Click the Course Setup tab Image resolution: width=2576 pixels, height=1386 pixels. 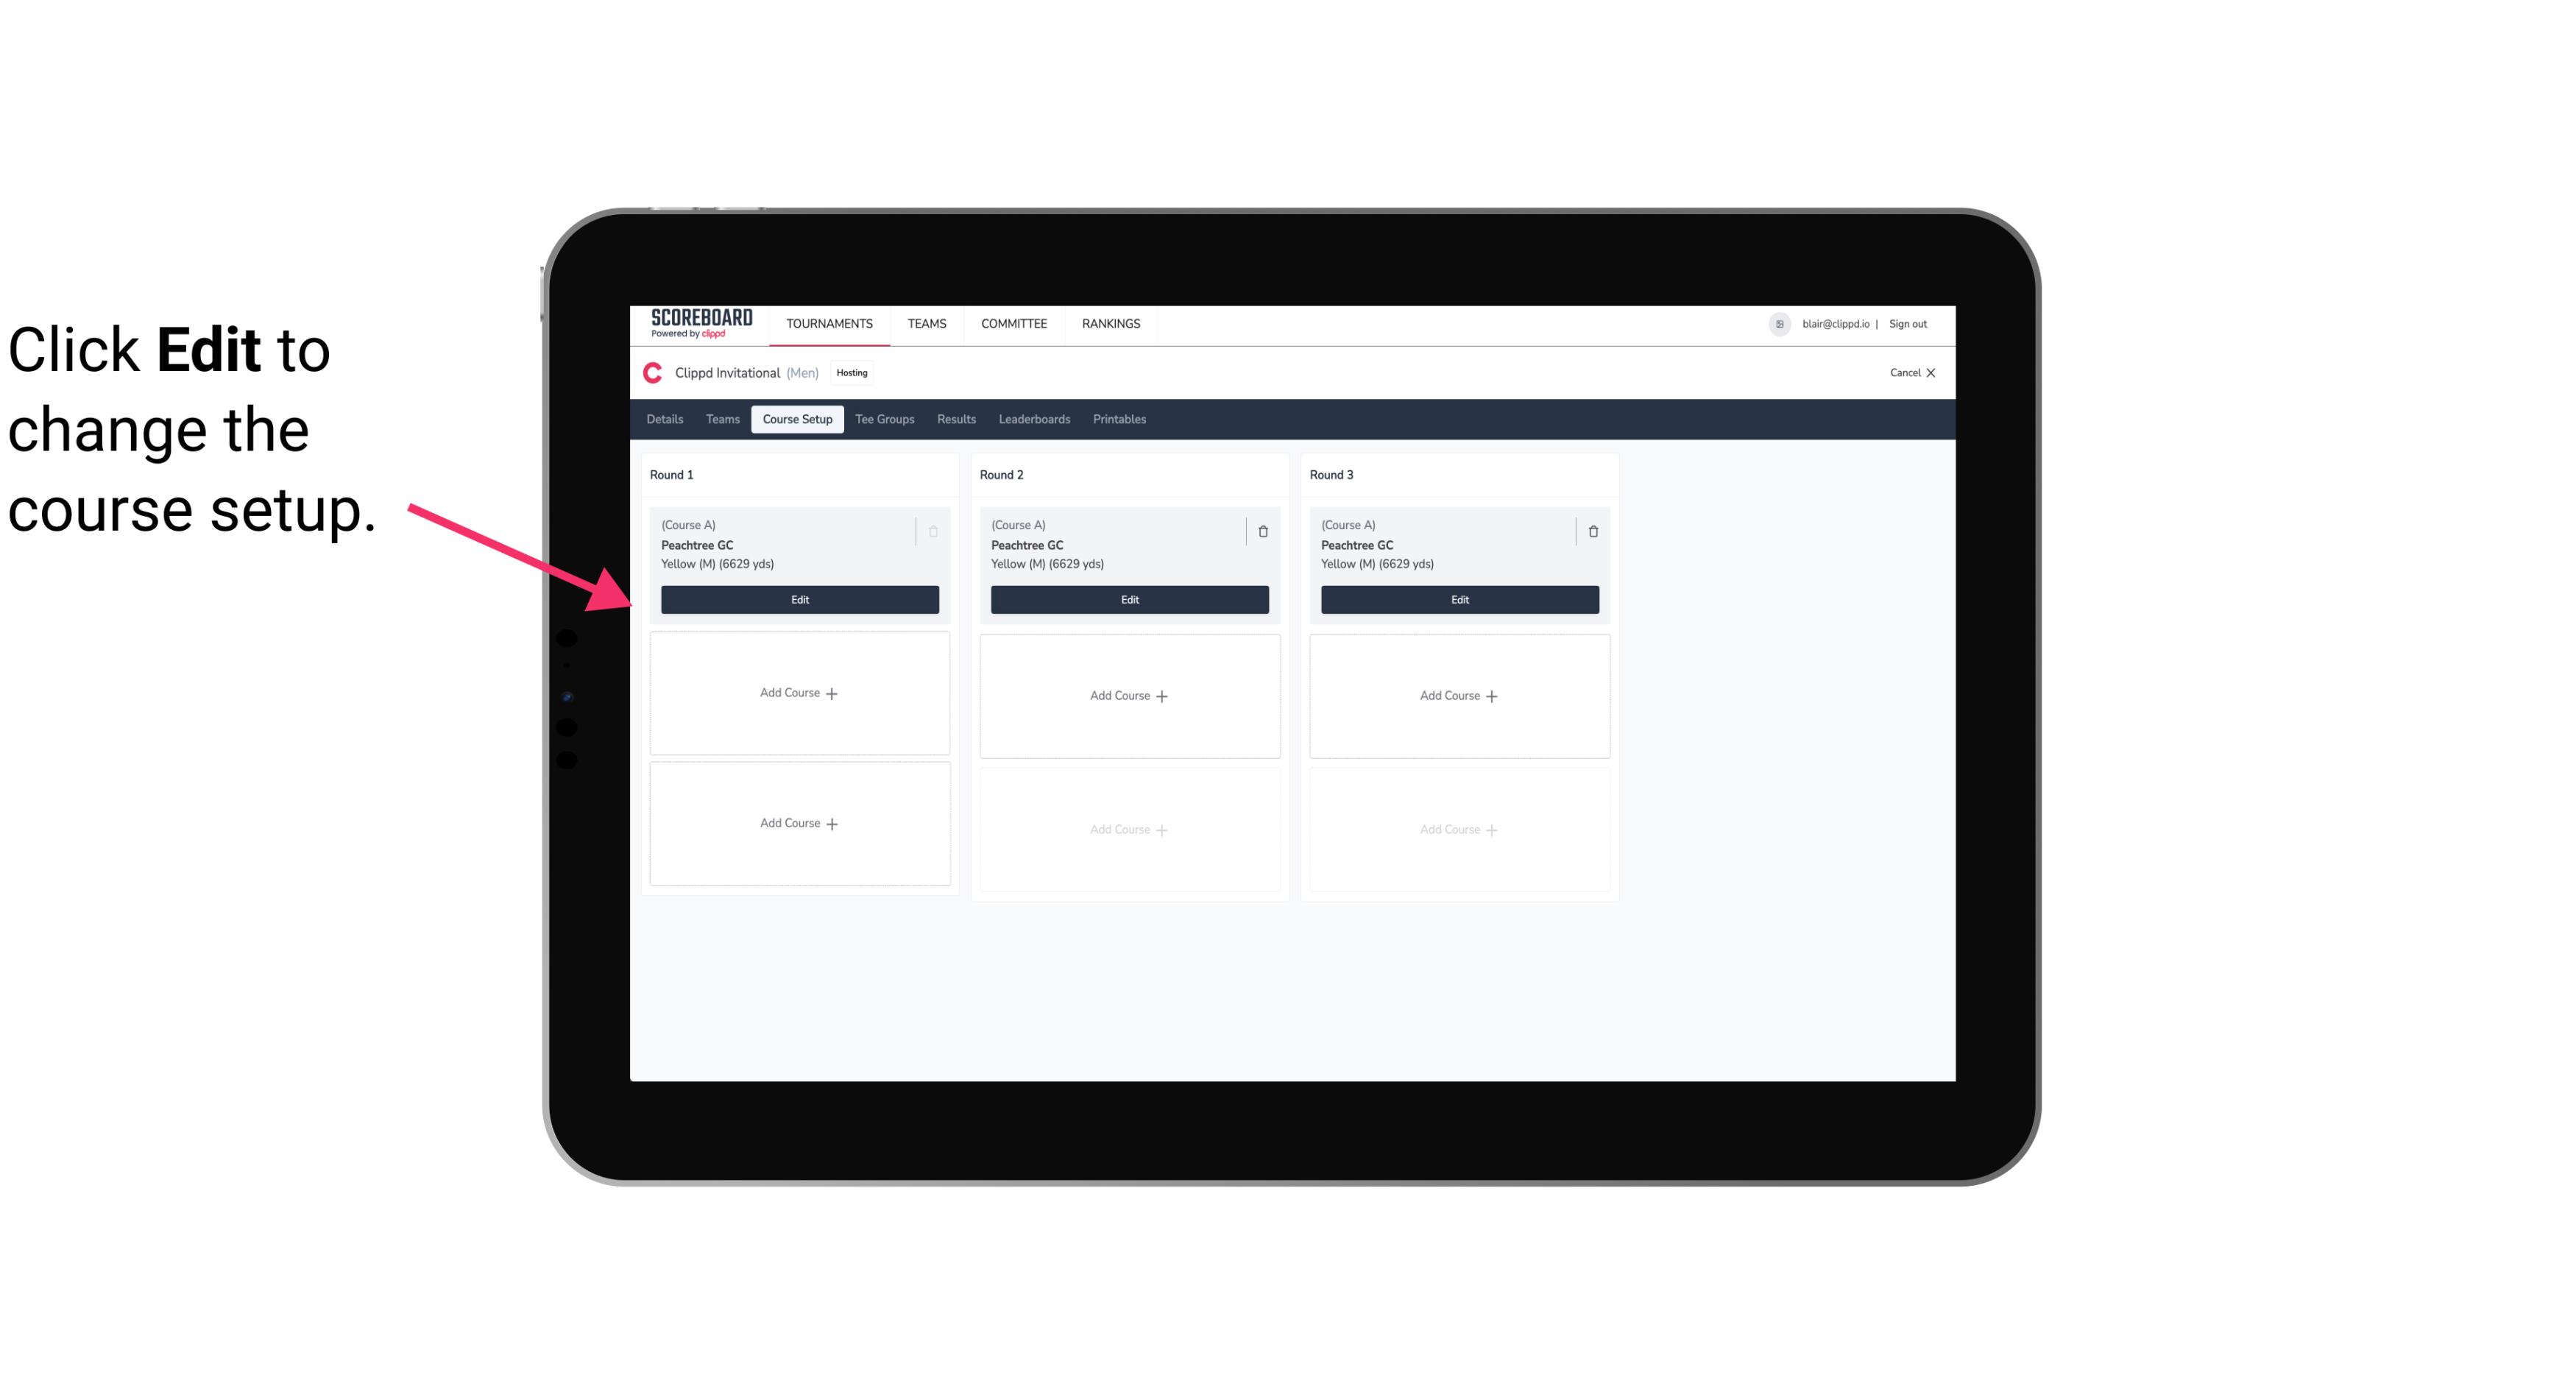tap(796, 418)
